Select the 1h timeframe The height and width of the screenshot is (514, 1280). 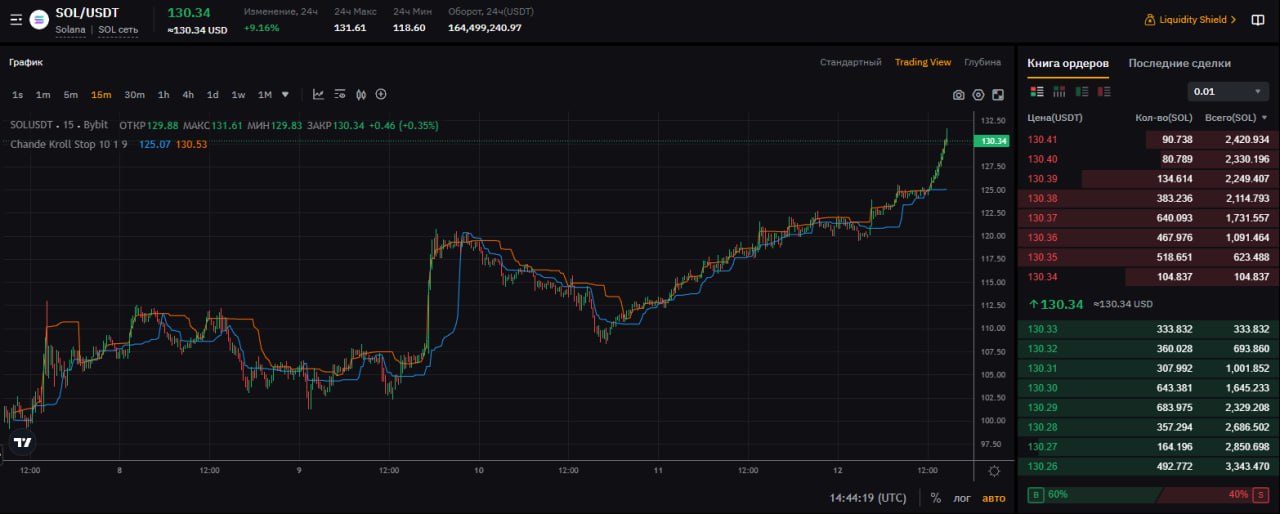[163, 95]
